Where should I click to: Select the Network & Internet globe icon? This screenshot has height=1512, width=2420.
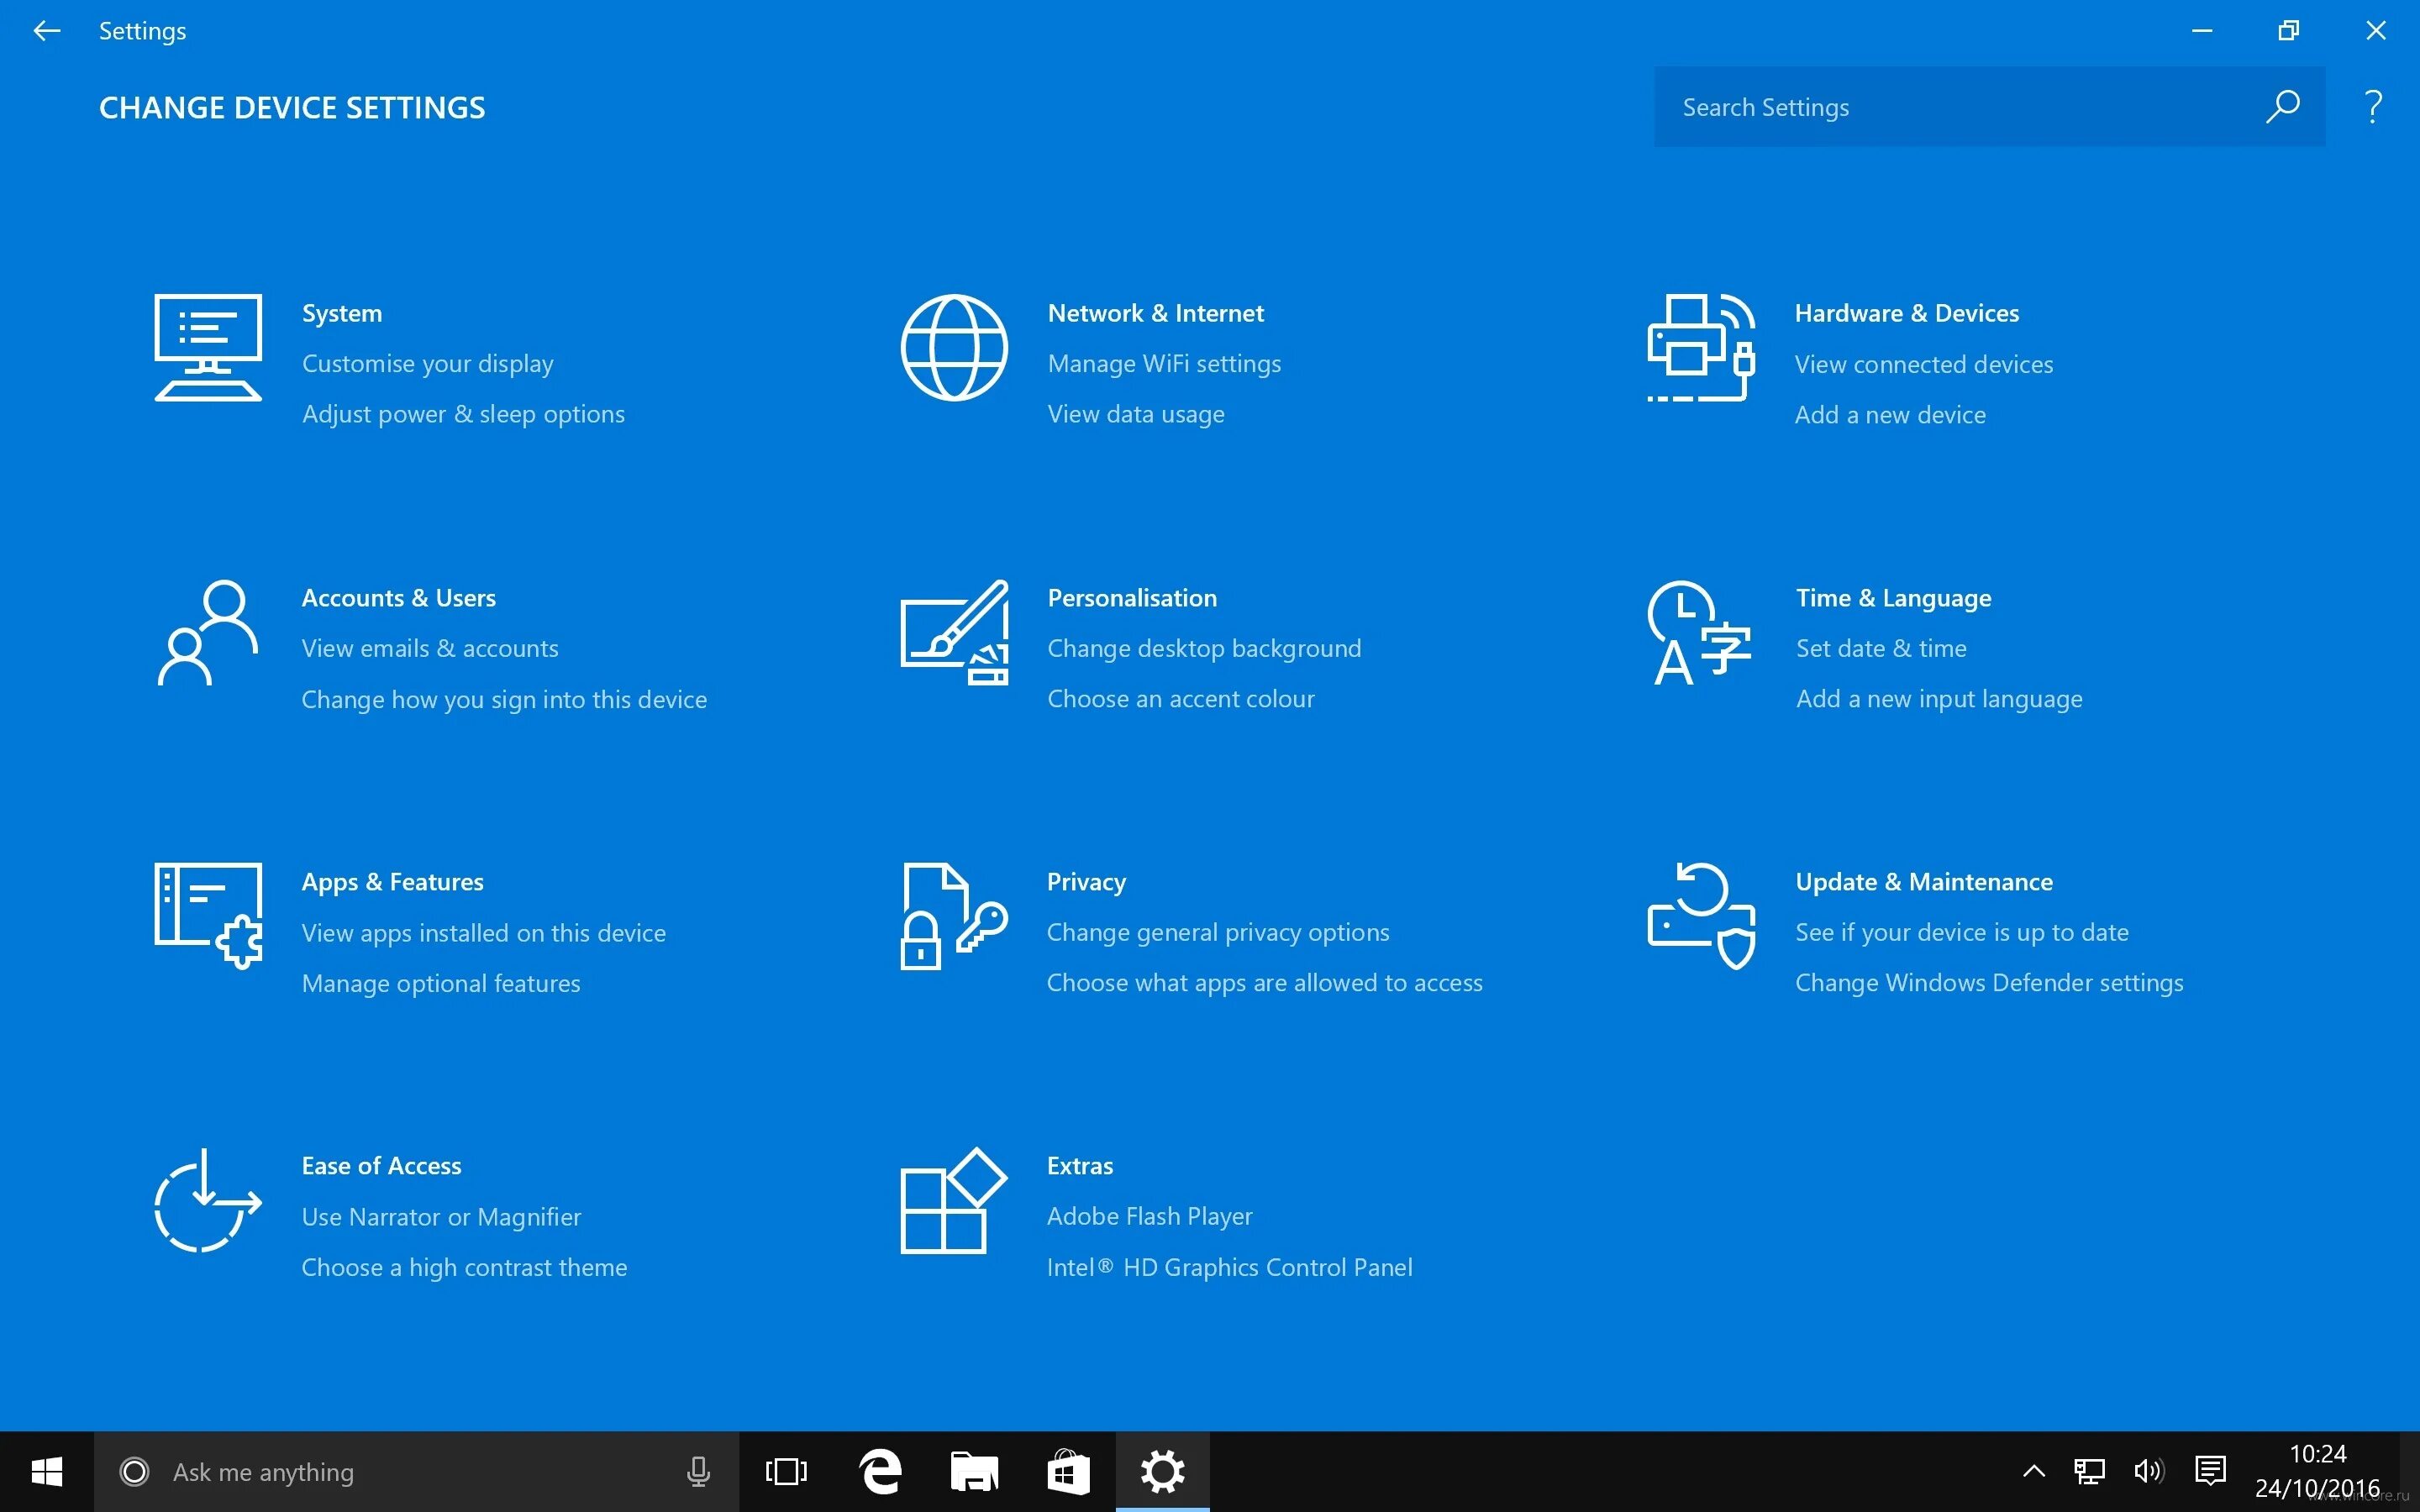pos(952,347)
